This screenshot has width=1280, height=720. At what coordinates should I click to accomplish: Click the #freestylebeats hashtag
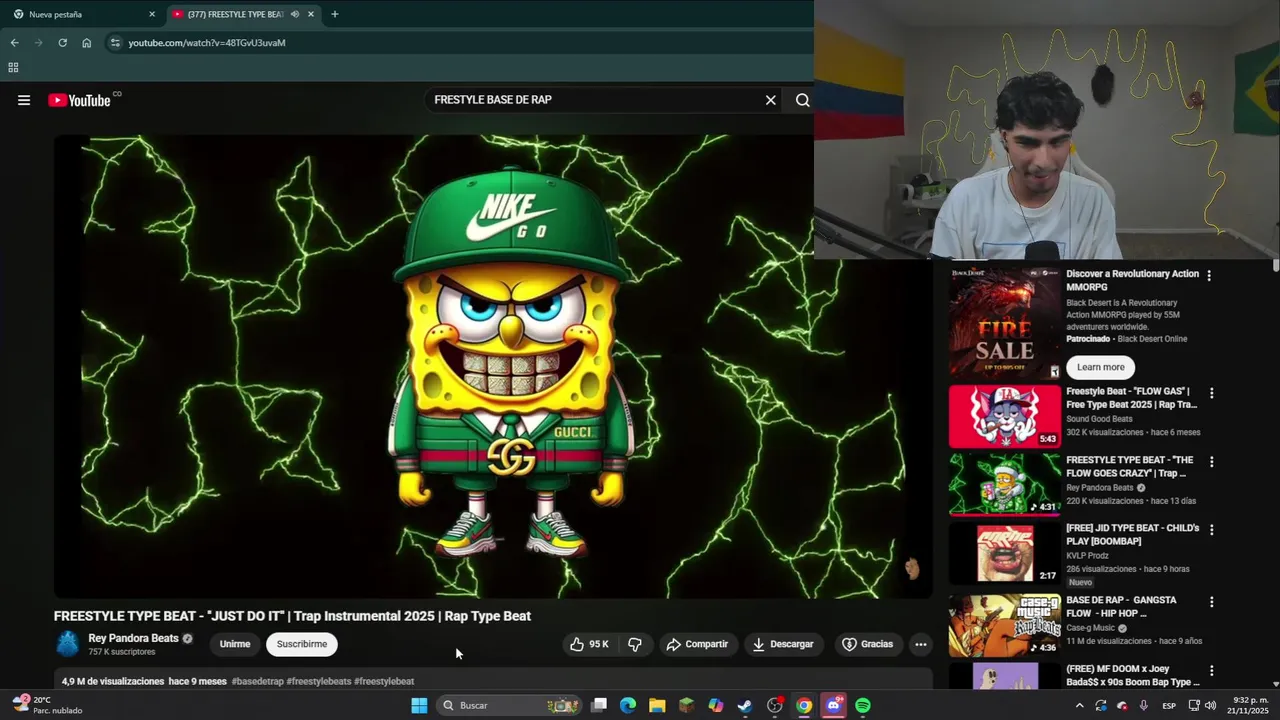[x=319, y=681]
